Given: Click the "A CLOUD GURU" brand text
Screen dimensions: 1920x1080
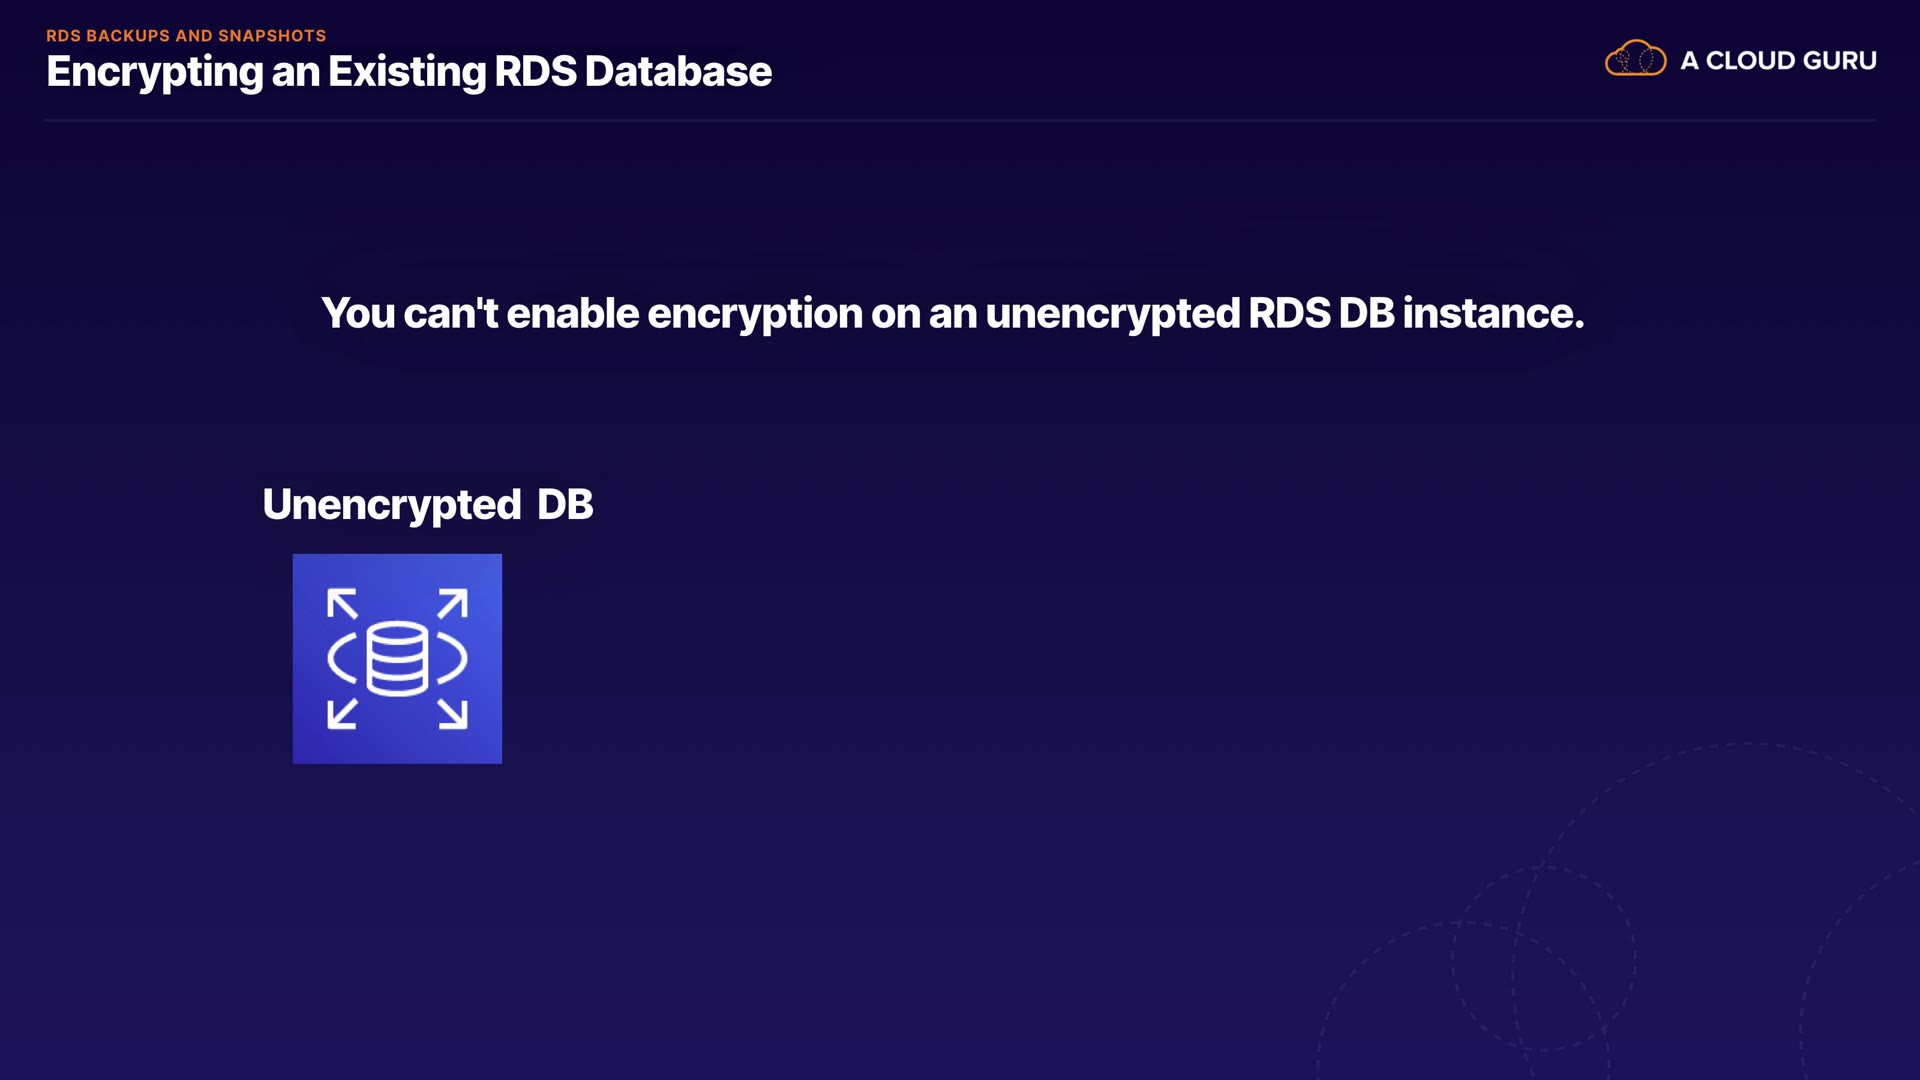Looking at the screenshot, I should pos(1778,61).
